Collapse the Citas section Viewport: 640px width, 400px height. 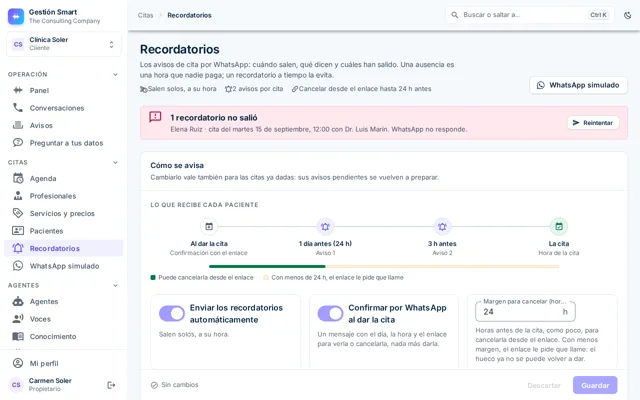[x=116, y=162]
